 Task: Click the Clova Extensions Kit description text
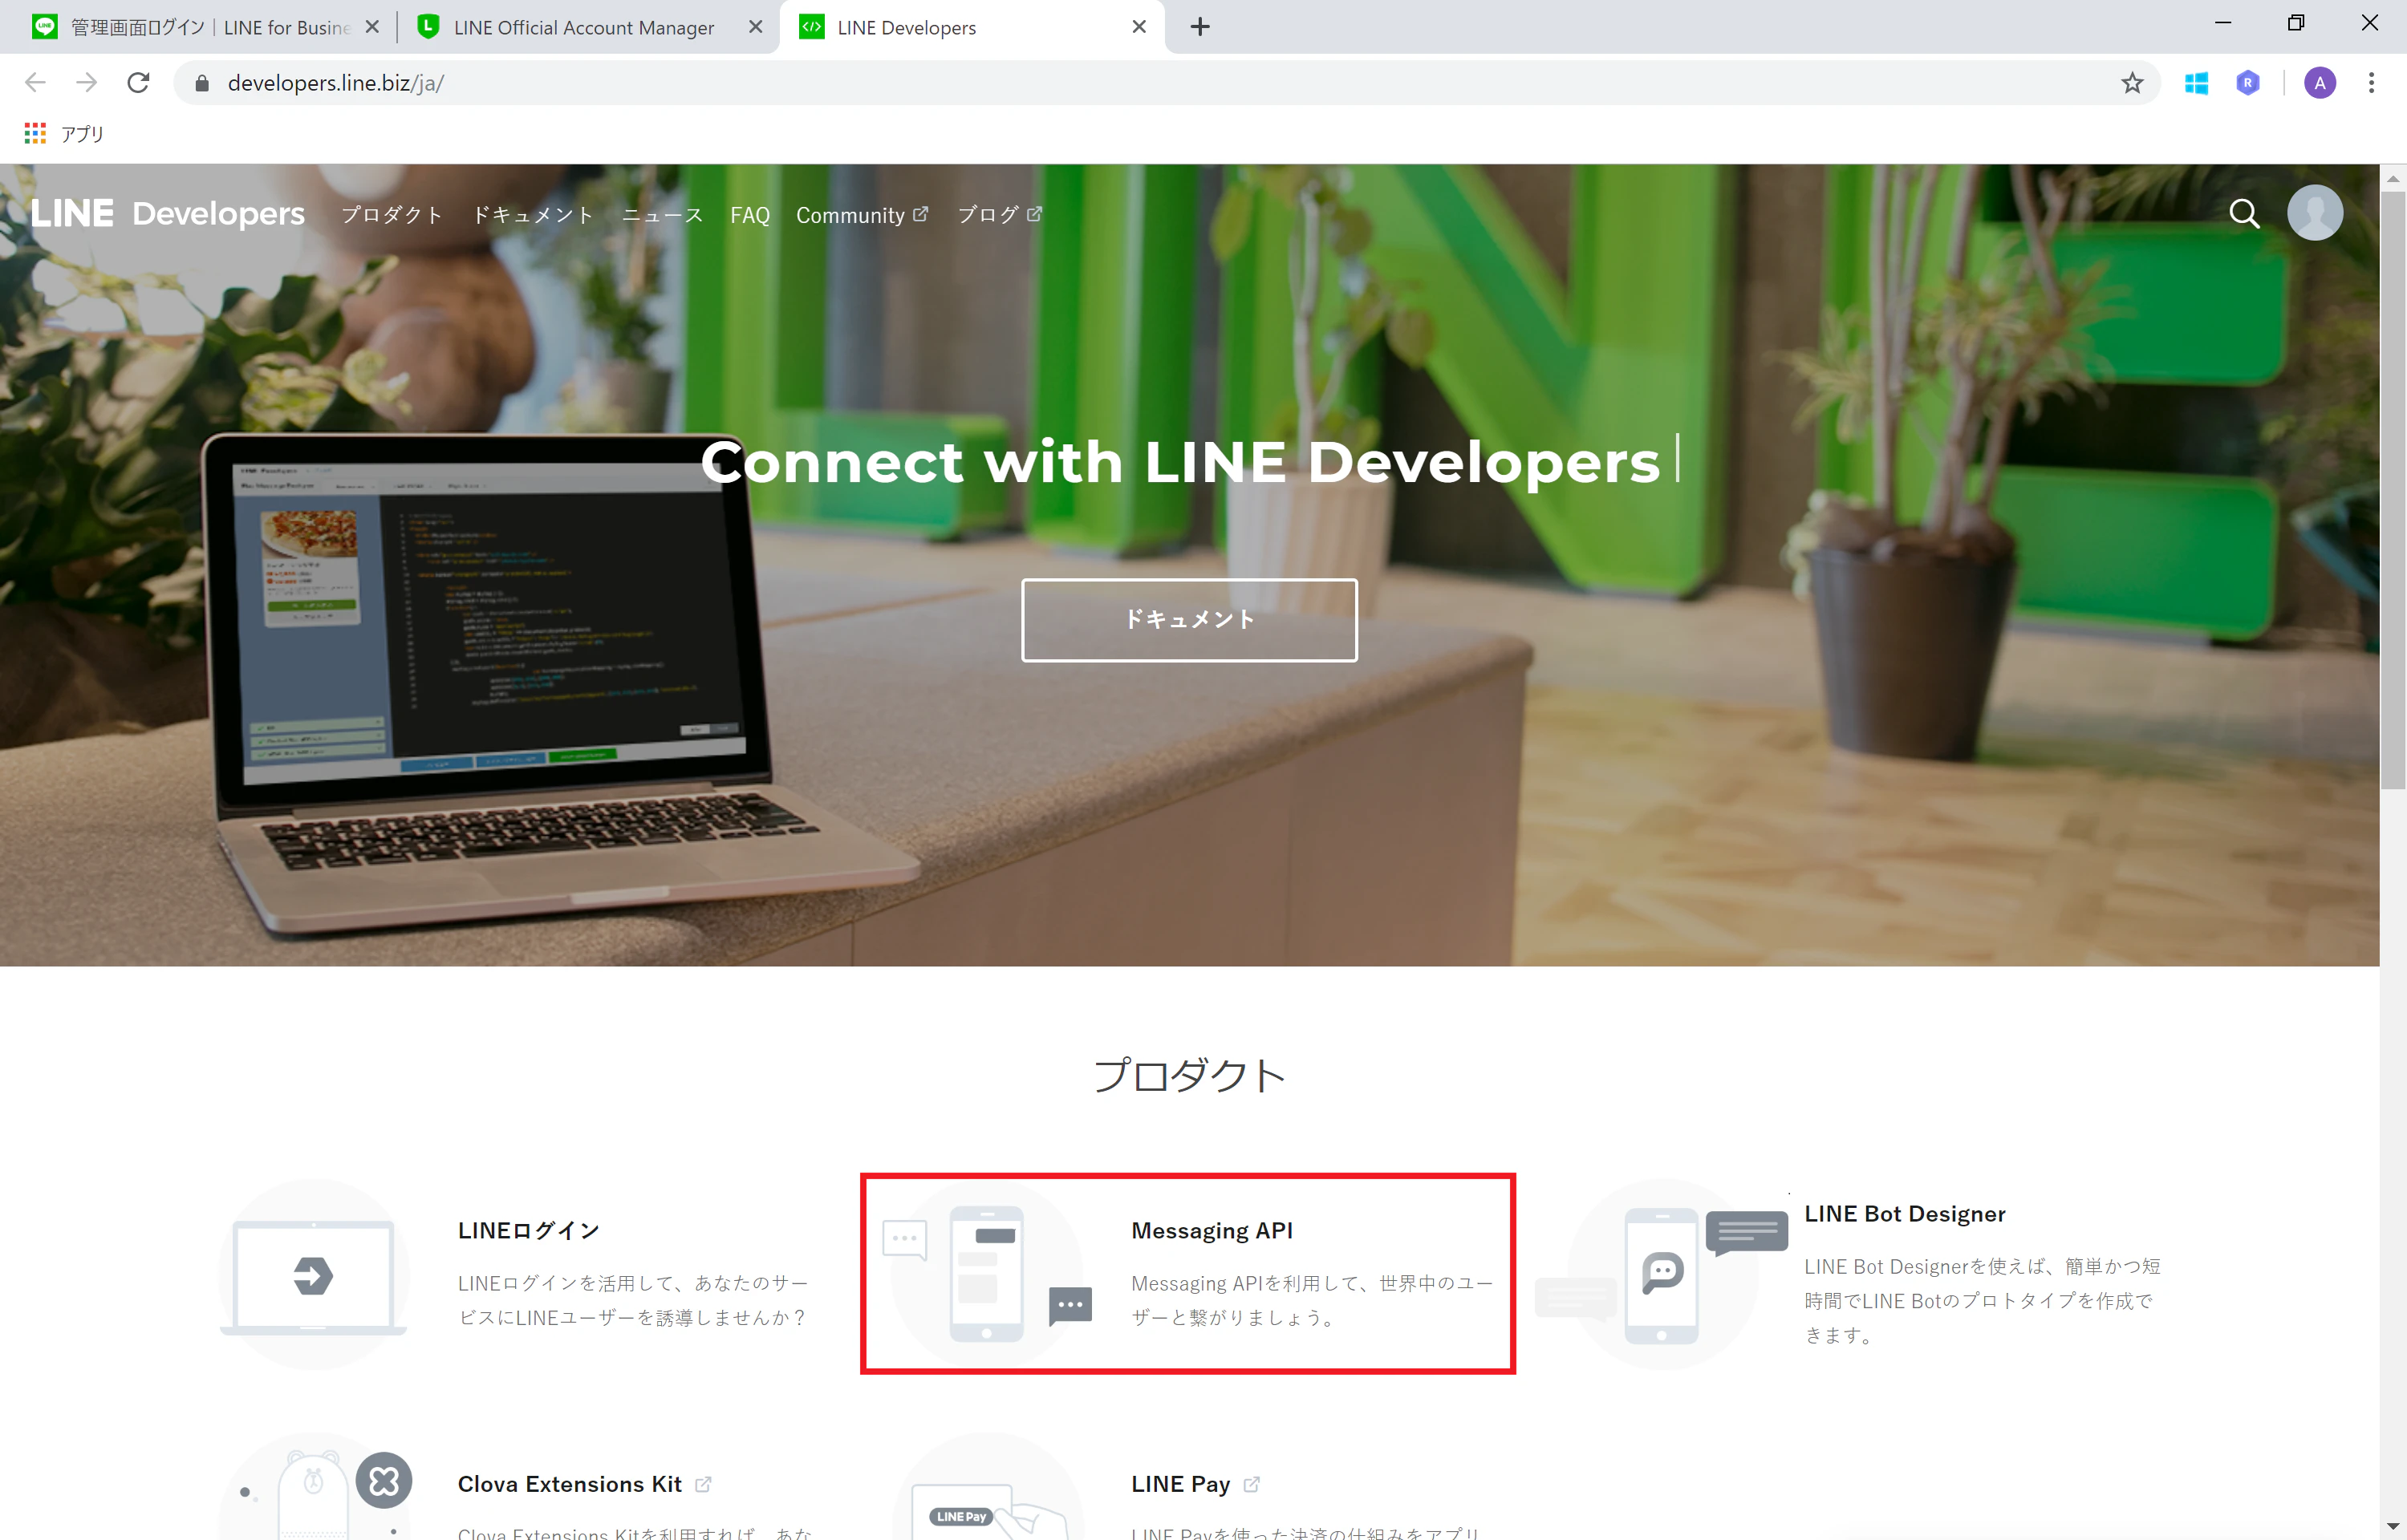[x=635, y=1531]
